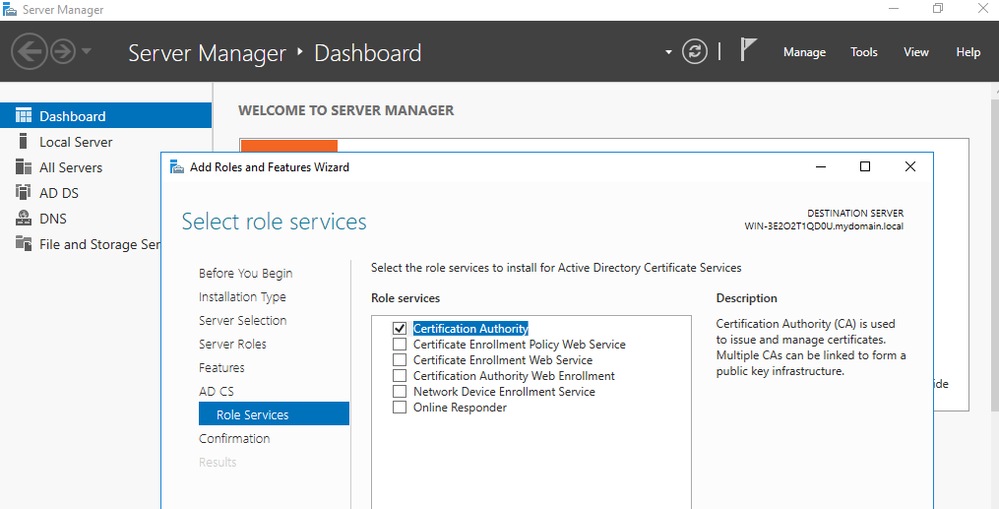Open the Help menu
Viewport: 999px width, 509px height.
pos(967,52)
